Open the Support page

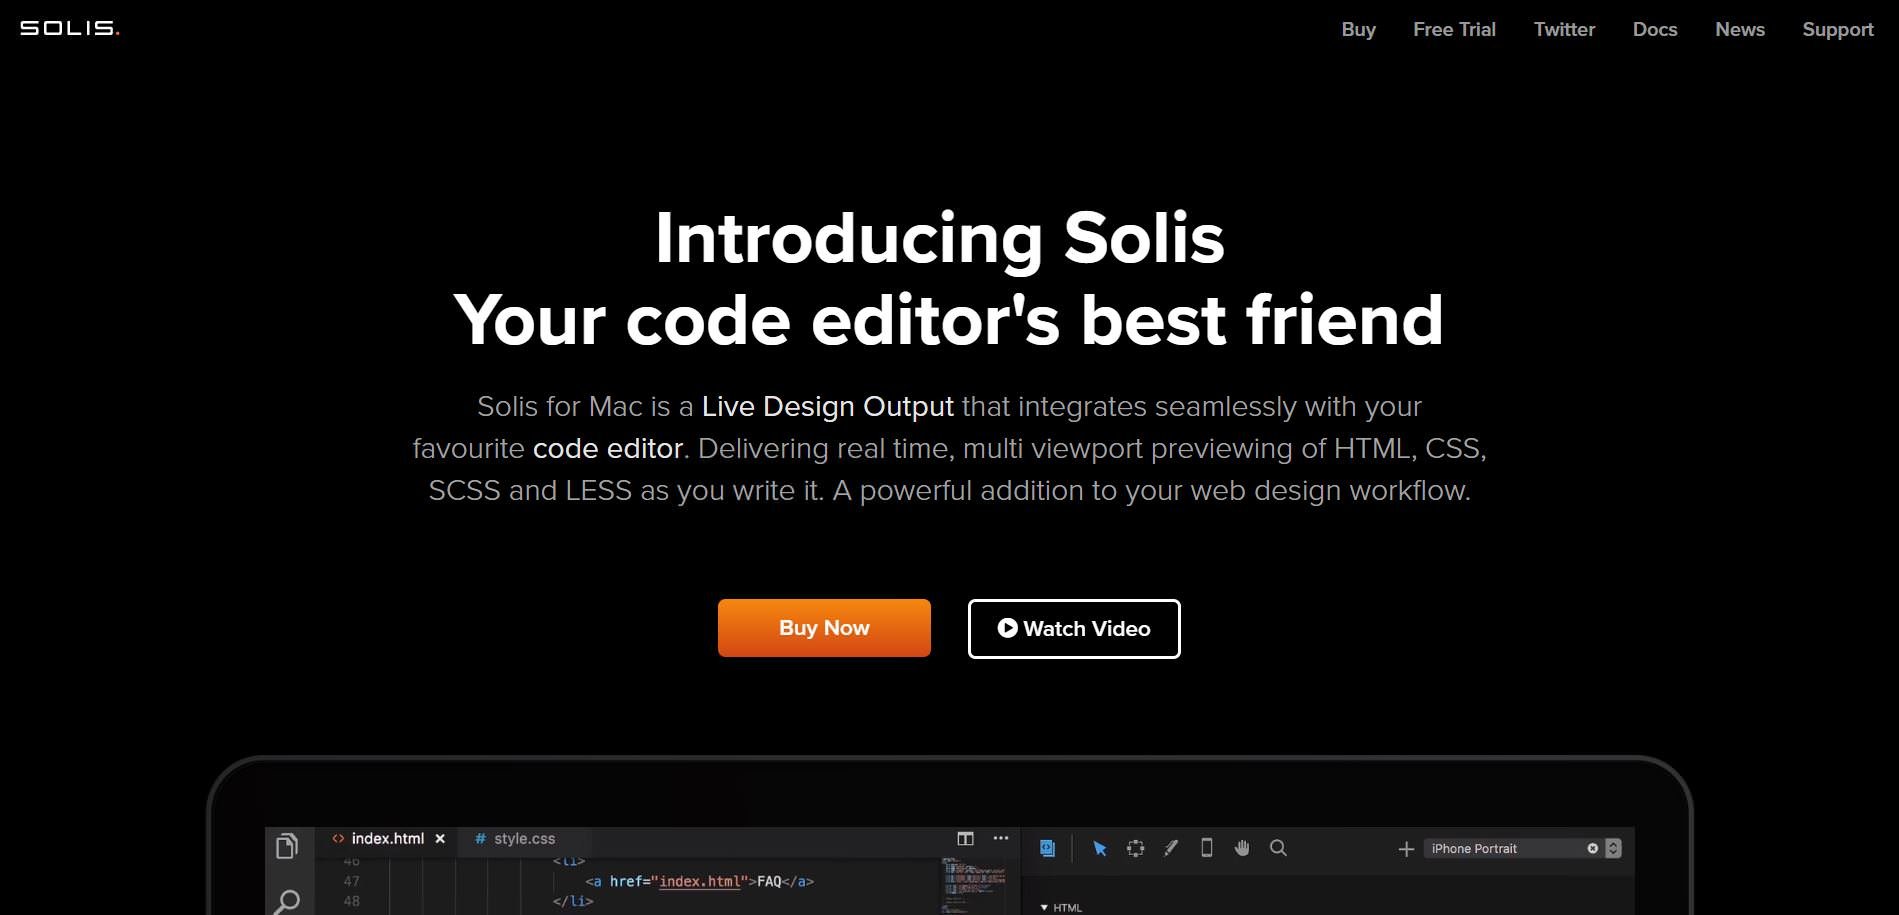1838,30
